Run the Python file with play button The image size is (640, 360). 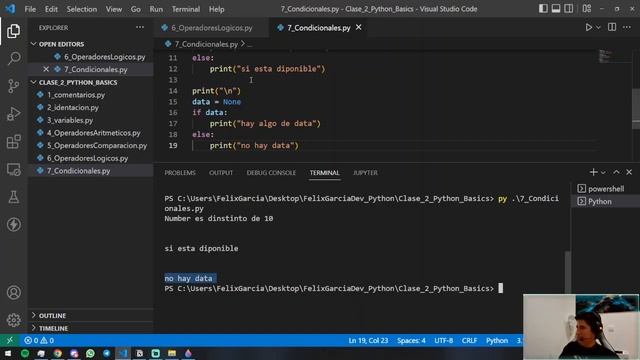pyautogui.click(x=589, y=27)
